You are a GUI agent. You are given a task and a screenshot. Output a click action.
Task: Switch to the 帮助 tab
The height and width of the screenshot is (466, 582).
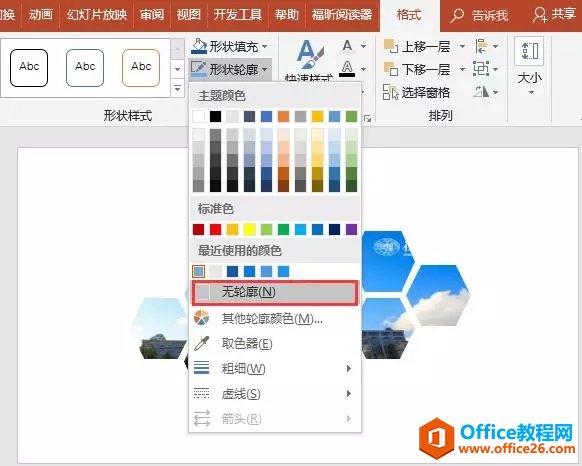coord(287,15)
